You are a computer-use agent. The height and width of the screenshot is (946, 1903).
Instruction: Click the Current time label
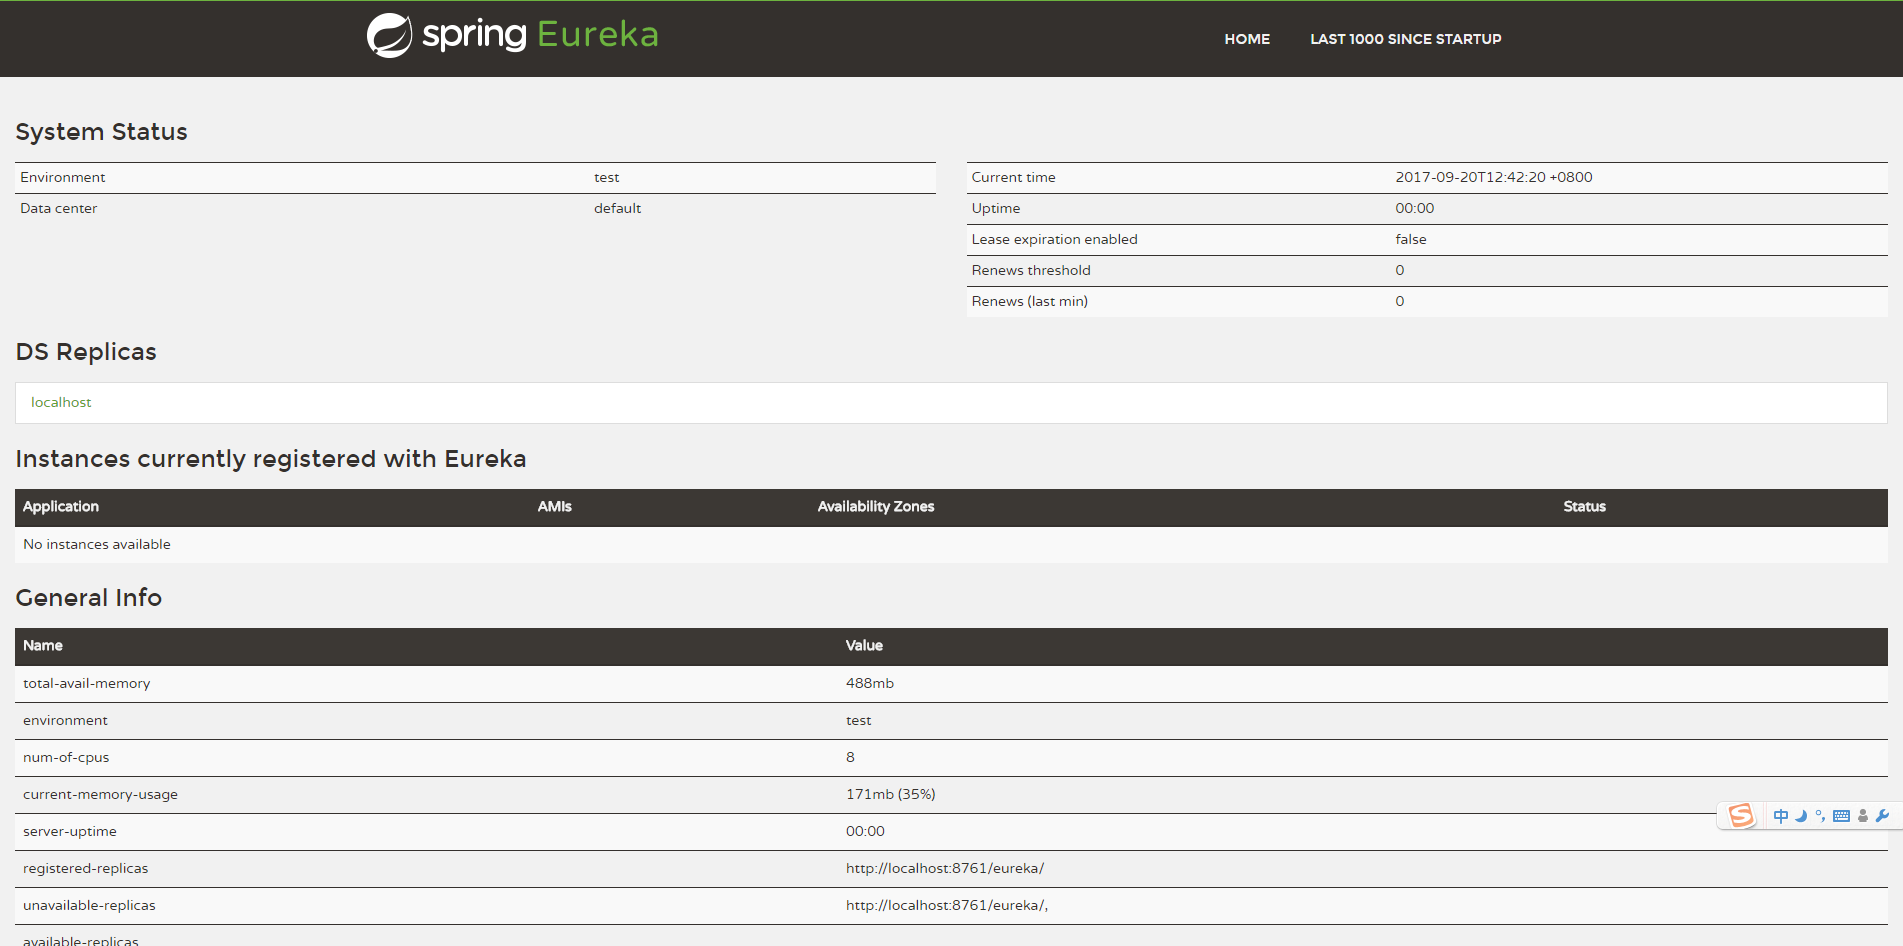pos(1014,177)
